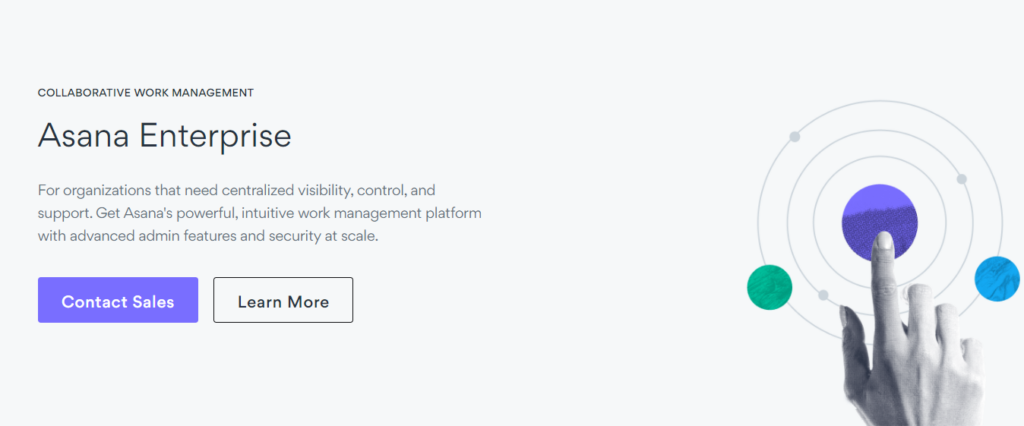Click the 'security at scale' text line
Image resolution: width=1024 pixels, height=426 pixels.
(208, 236)
